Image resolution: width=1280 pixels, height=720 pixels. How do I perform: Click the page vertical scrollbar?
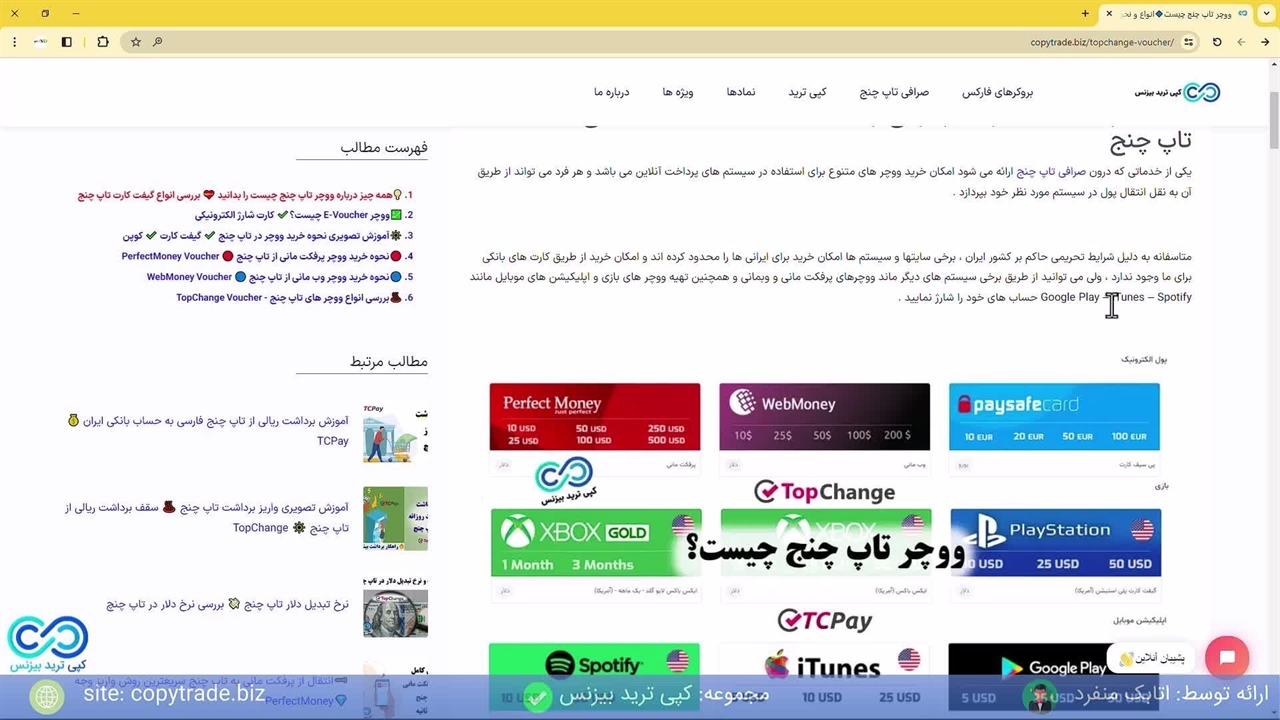coord(1273,300)
